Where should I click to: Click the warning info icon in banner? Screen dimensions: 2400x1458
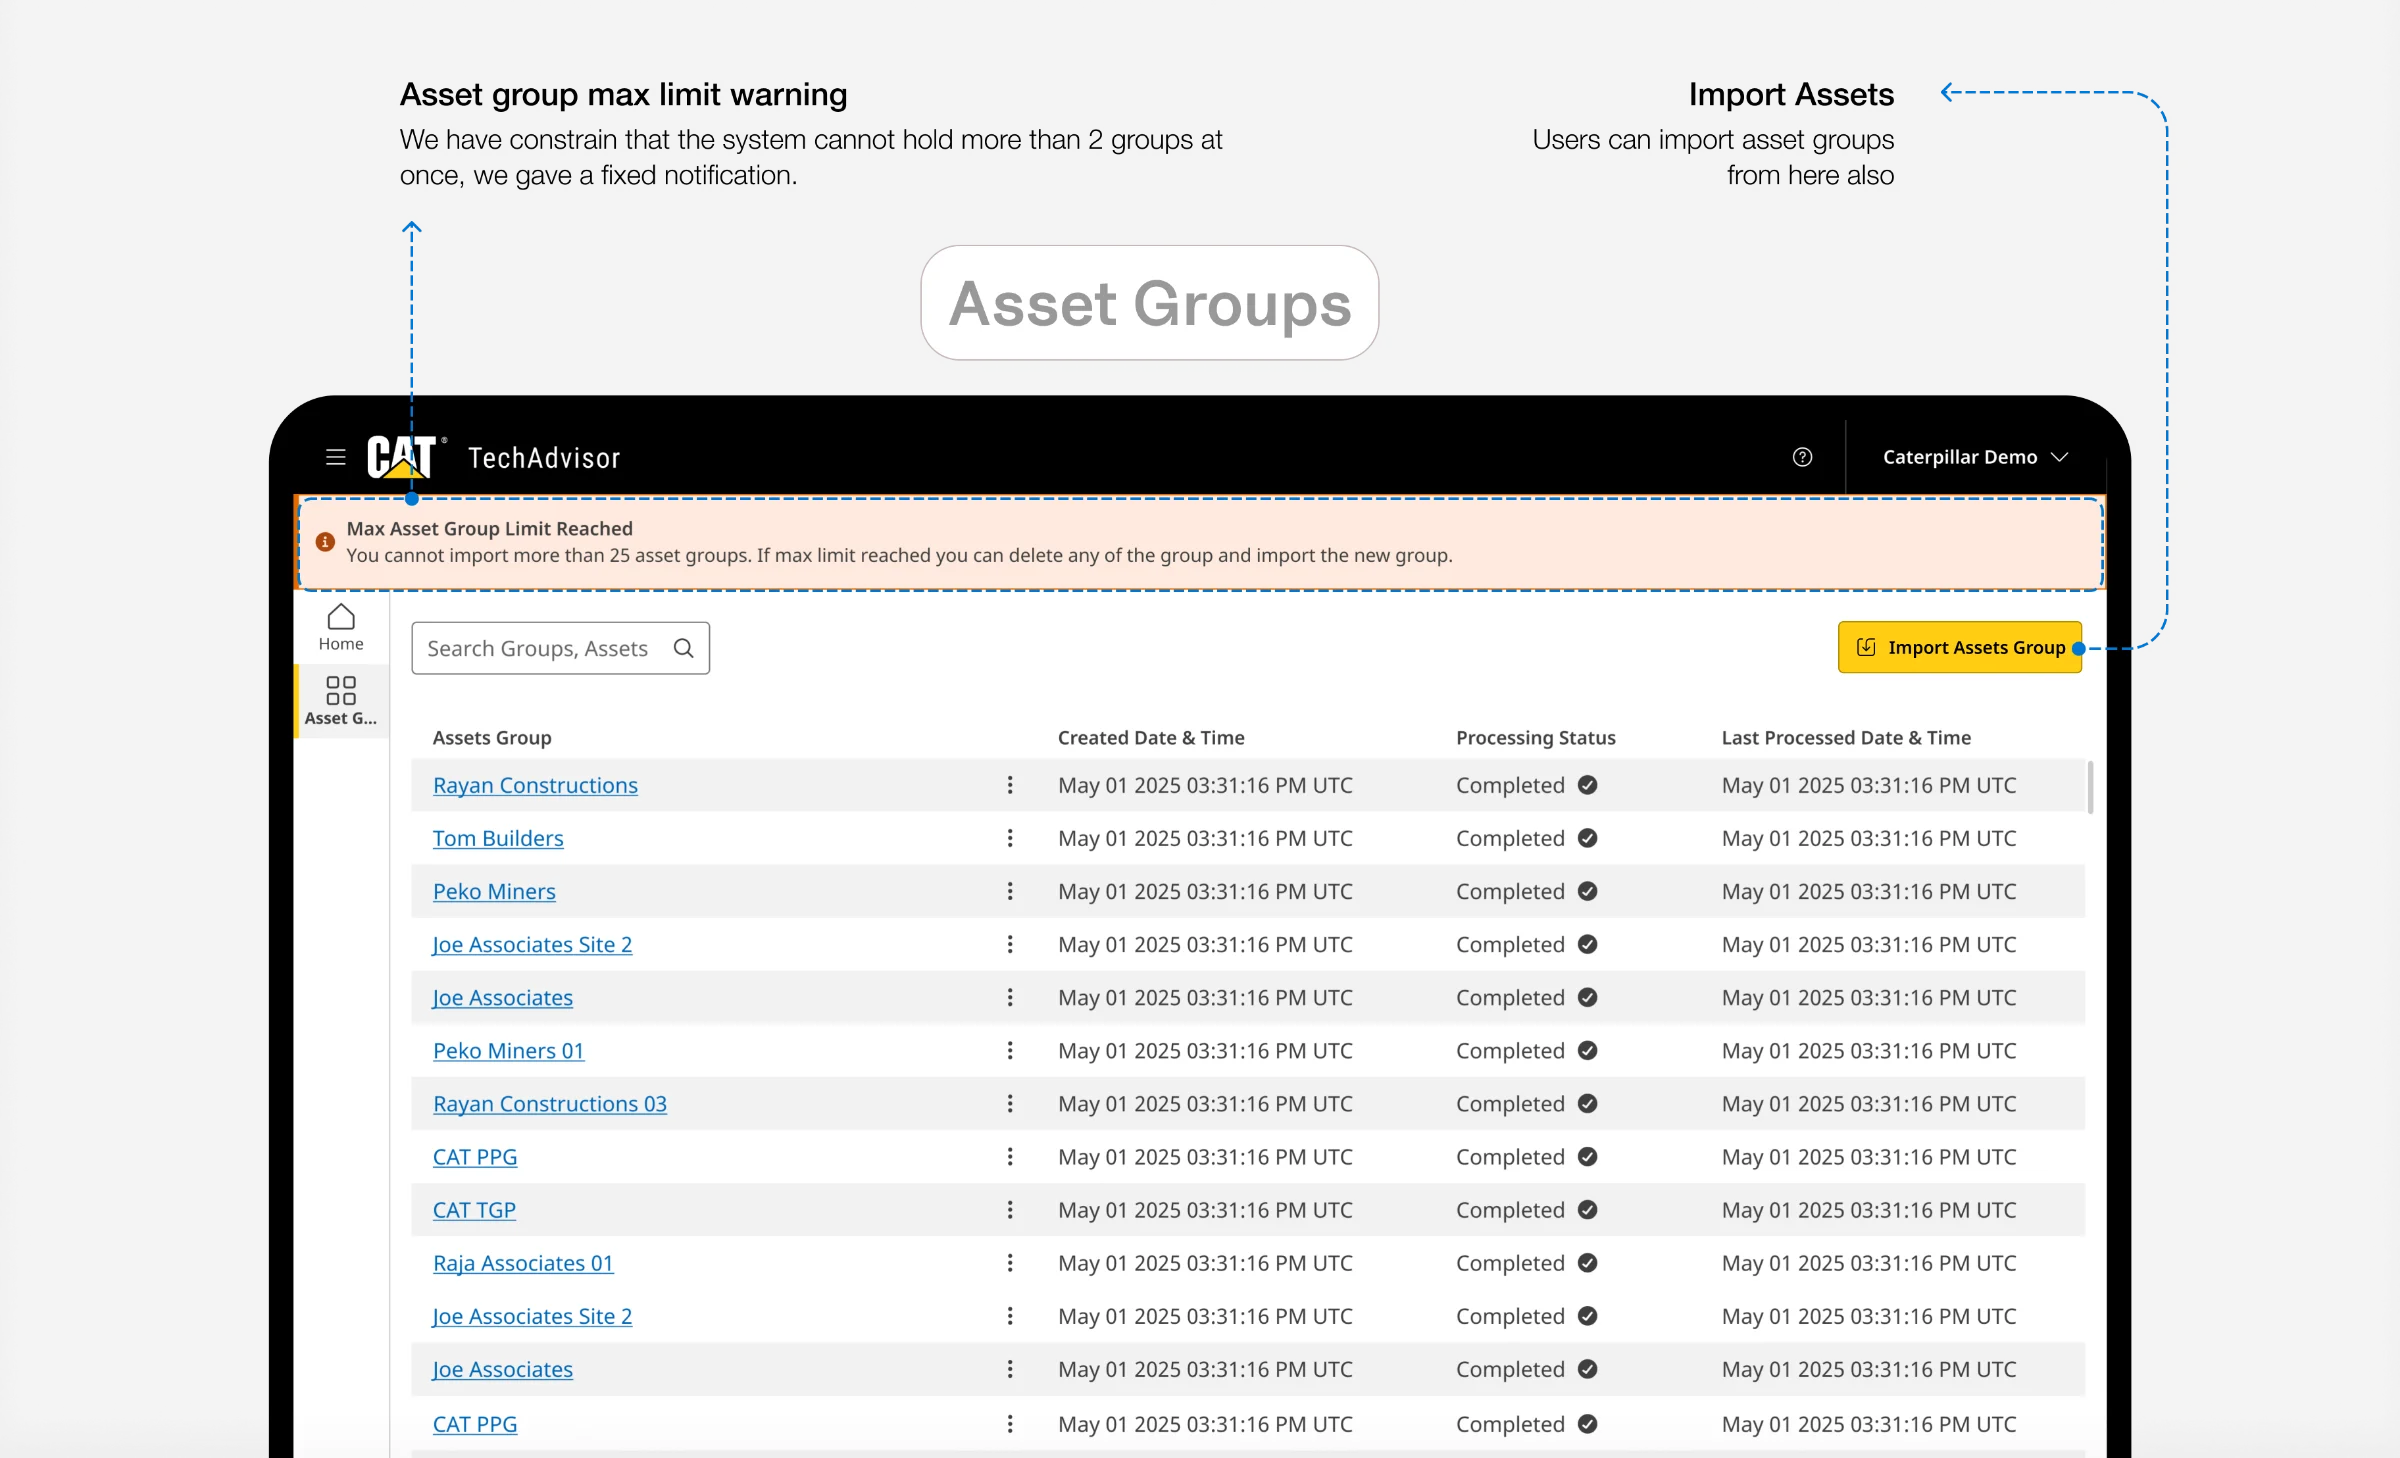click(325, 542)
